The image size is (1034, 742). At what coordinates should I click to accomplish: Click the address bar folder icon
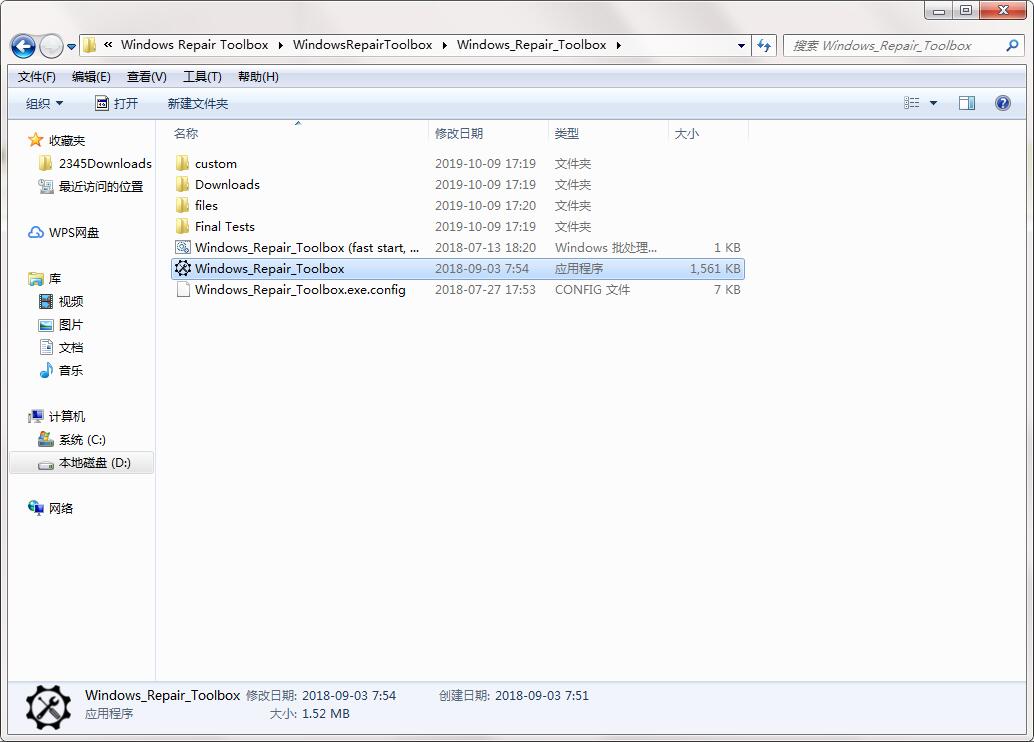pos(90,45)
